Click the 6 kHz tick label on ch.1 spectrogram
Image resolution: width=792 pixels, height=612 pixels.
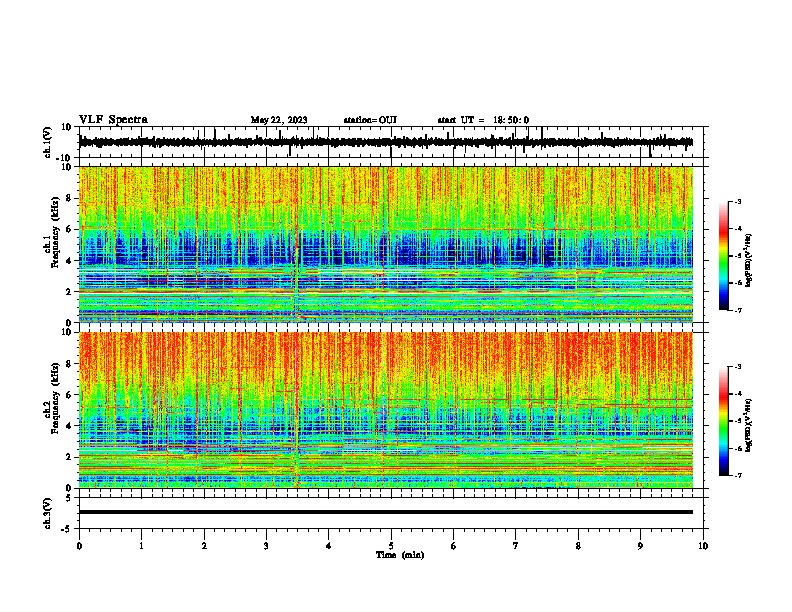point(69,229)
